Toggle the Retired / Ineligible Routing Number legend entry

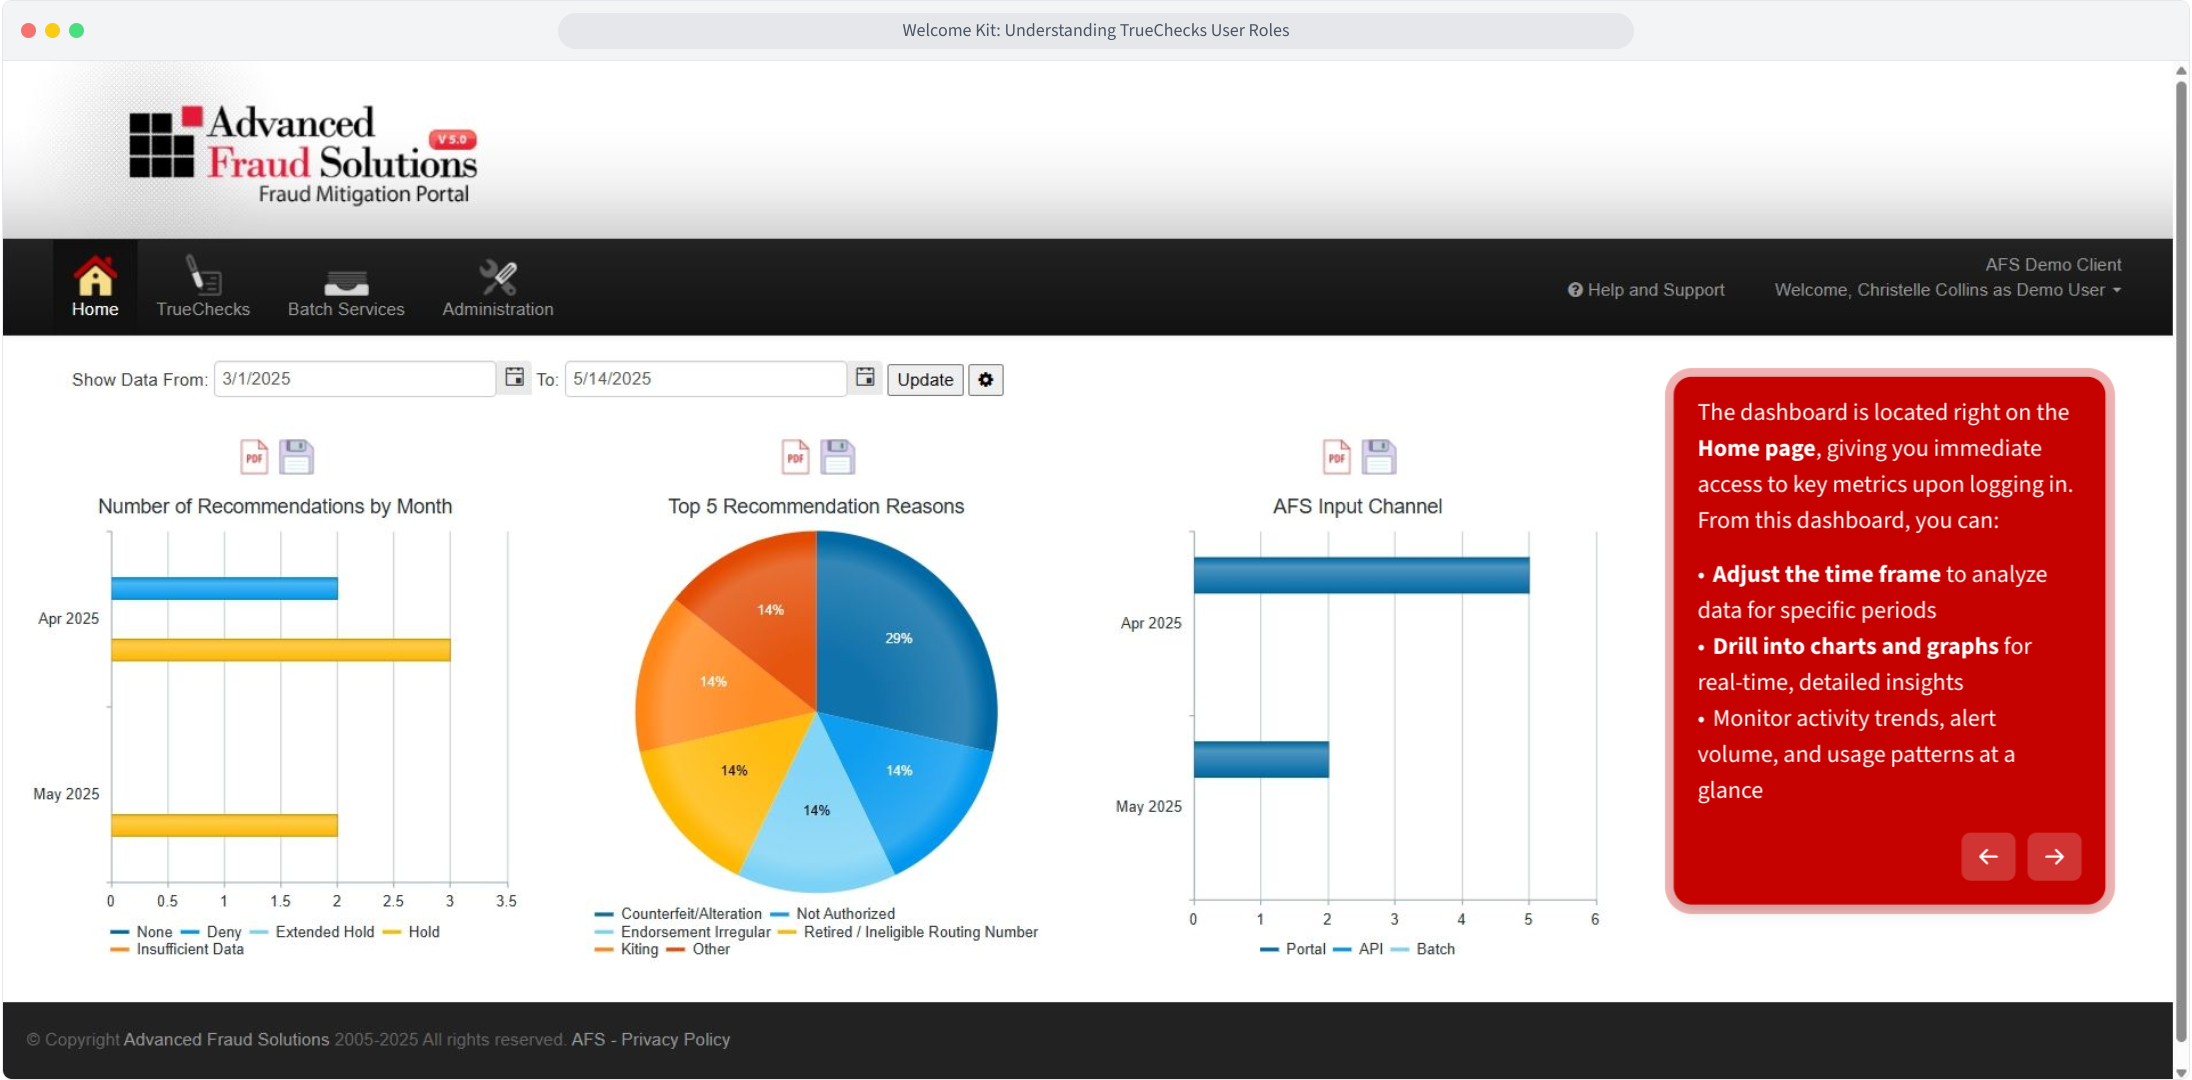coord(909,932)
